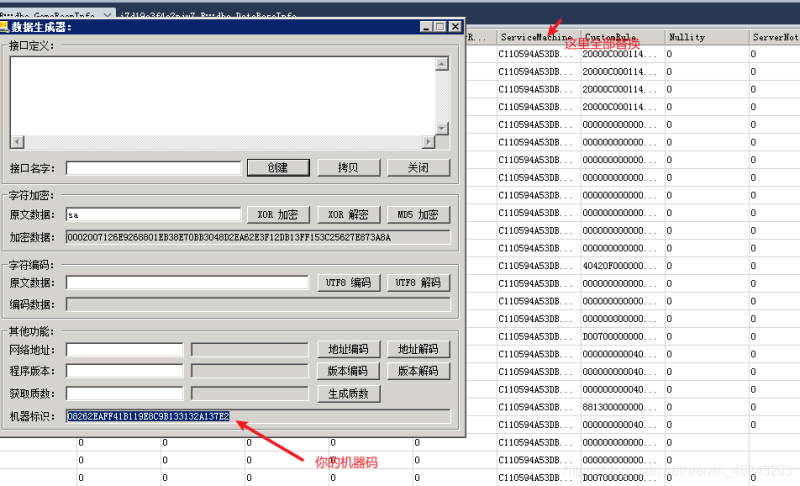Encrypt text with XOR 加密
The height and width of the screenshot is (486, 800).
pos(278,215)
